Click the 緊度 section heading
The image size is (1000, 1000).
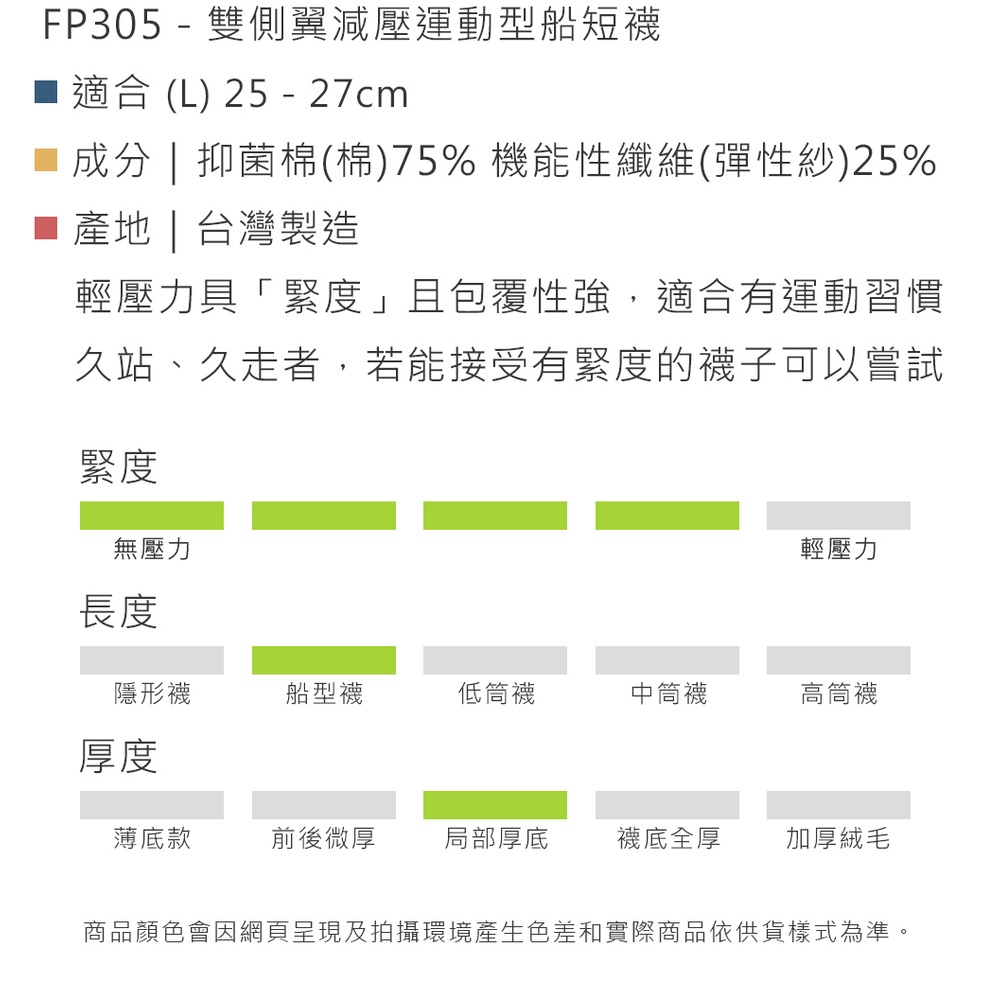[x=118, y=467]
